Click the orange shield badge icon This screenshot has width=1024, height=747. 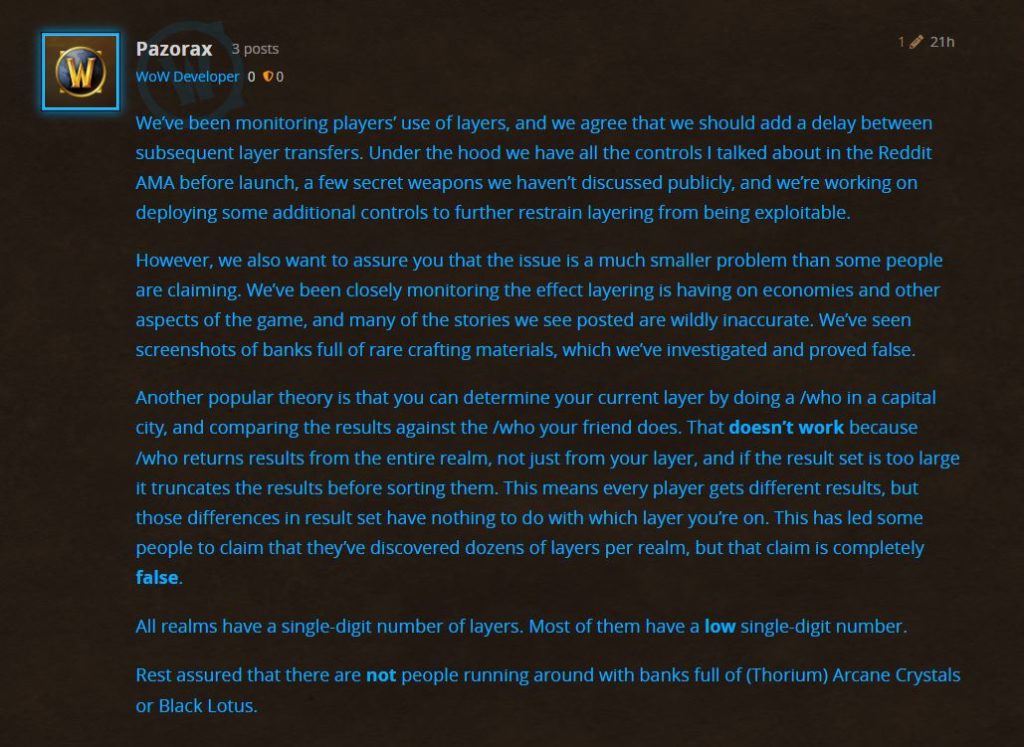tap(267, 76)
